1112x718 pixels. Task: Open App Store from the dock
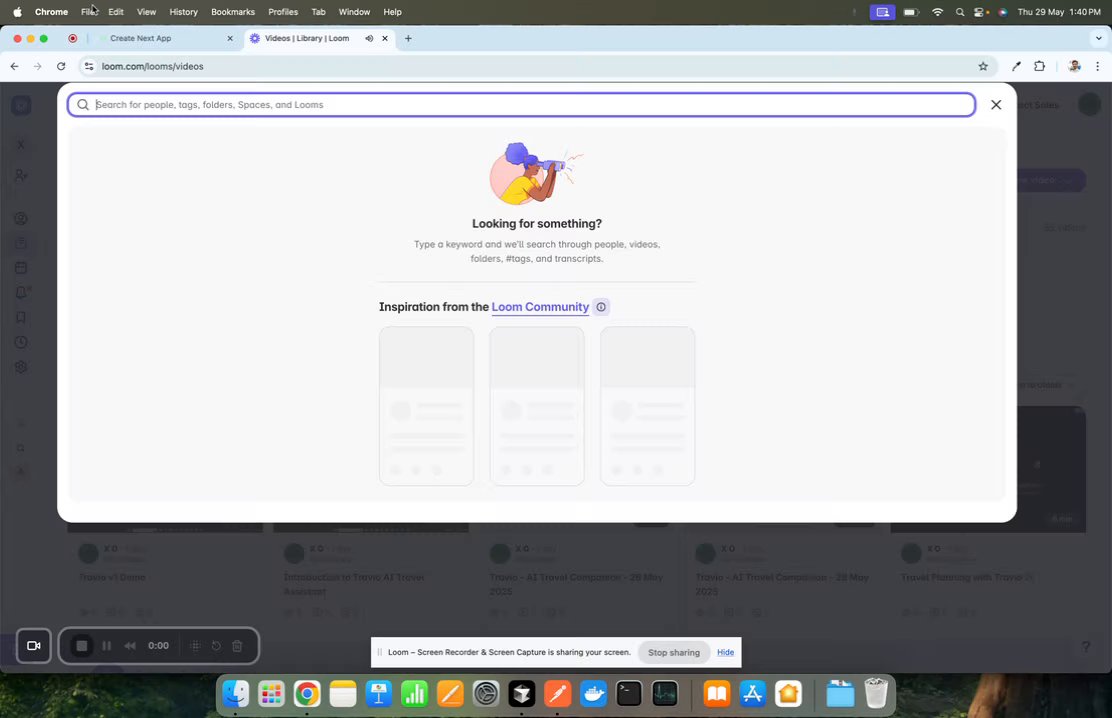752,694
